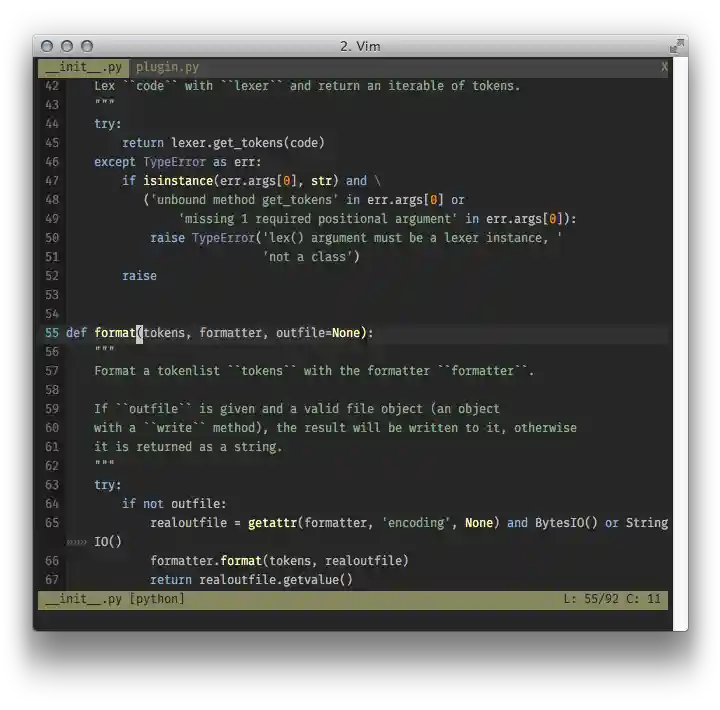Click the 'try:' on line 63
The width and height of the screenshot is (720, 710).
[108, 485]
